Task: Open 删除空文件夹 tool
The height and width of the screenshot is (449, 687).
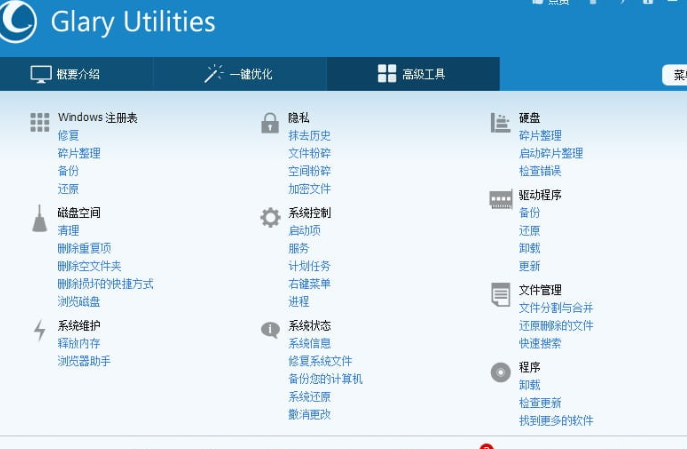Action: (x=89, y=266)
